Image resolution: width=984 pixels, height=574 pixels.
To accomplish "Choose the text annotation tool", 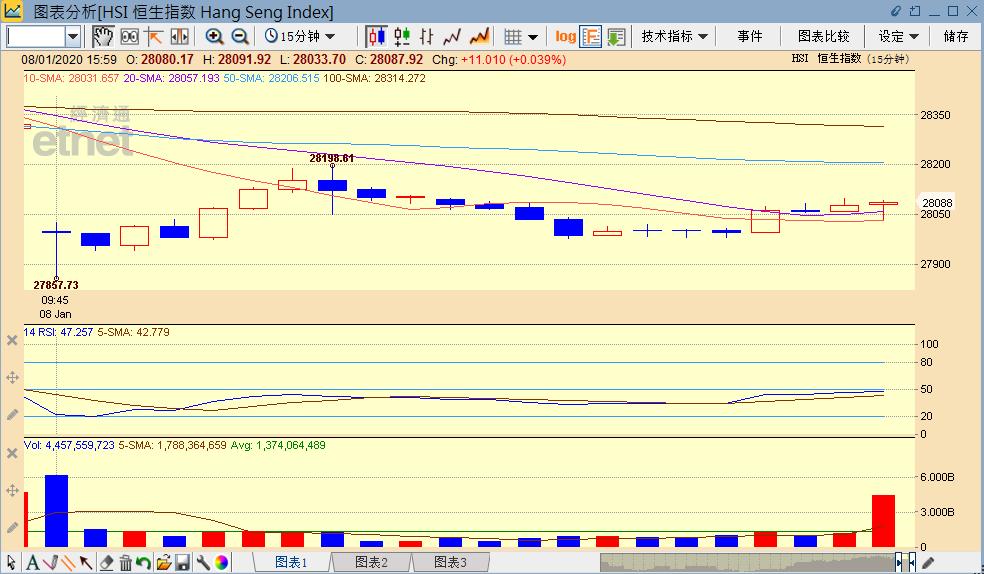I will point(32,563).
